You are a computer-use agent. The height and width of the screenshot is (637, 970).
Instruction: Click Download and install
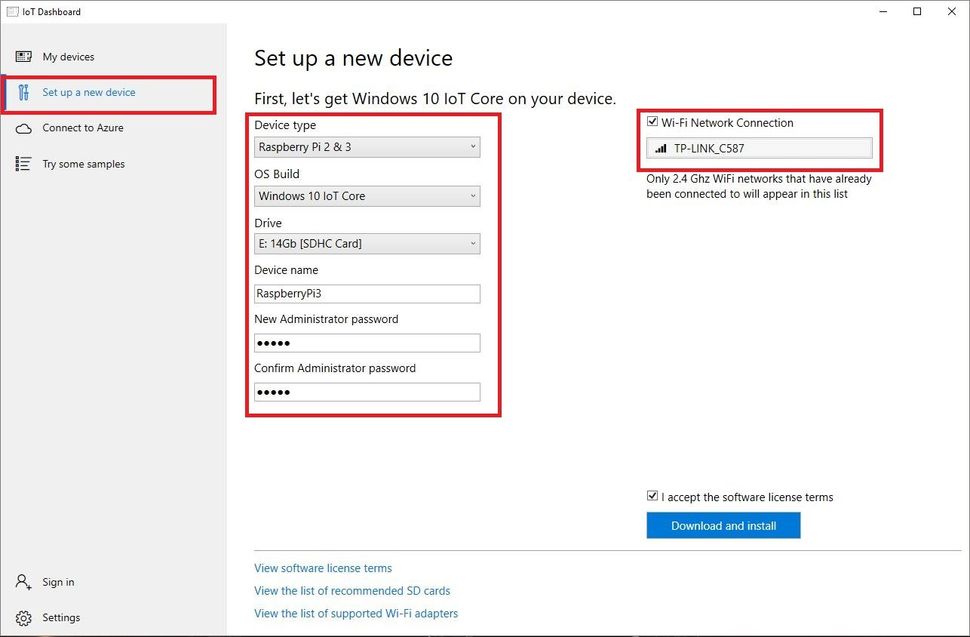pos(723,525)
